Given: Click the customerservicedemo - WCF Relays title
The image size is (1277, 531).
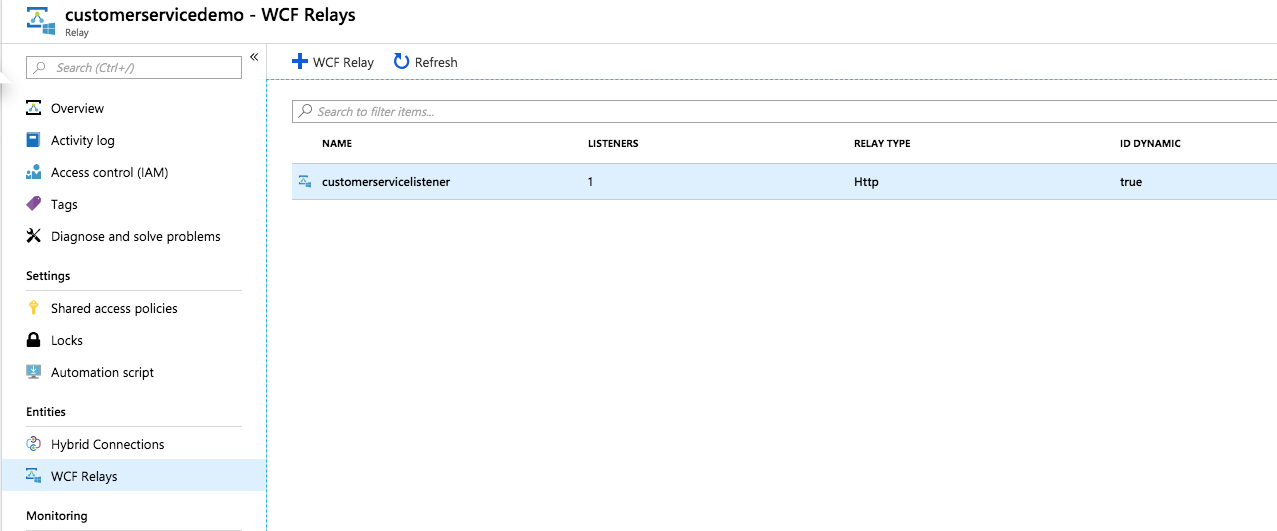Looking at the screenshot, I should (x=210, y=15).
